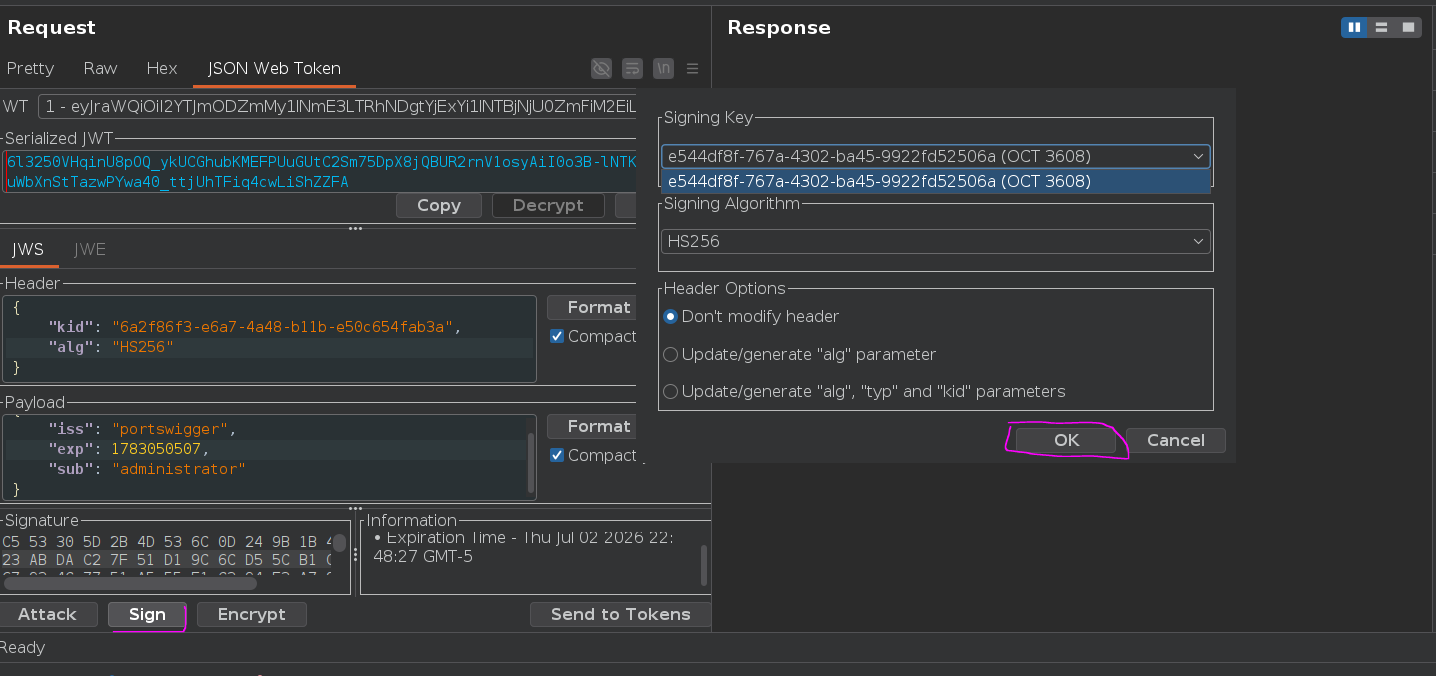Click the Expiration Time information text
This screenshot has width=1436, height=676.
pyautogui.click(x=524, y=547)
